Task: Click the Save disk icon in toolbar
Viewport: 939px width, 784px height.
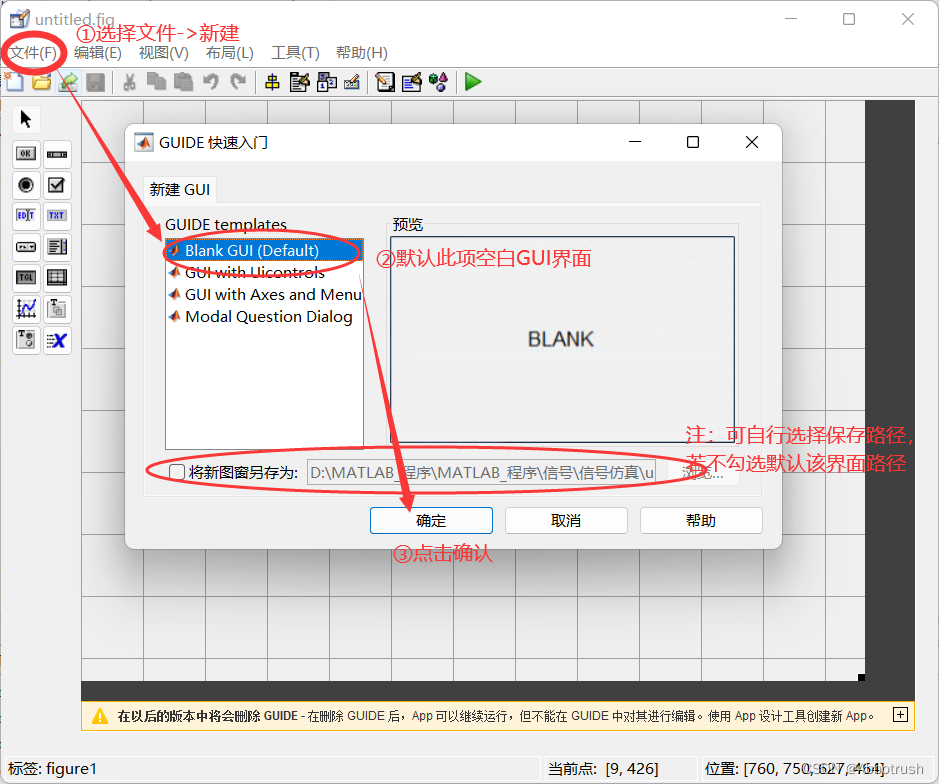Action: (x=95, y=82)
